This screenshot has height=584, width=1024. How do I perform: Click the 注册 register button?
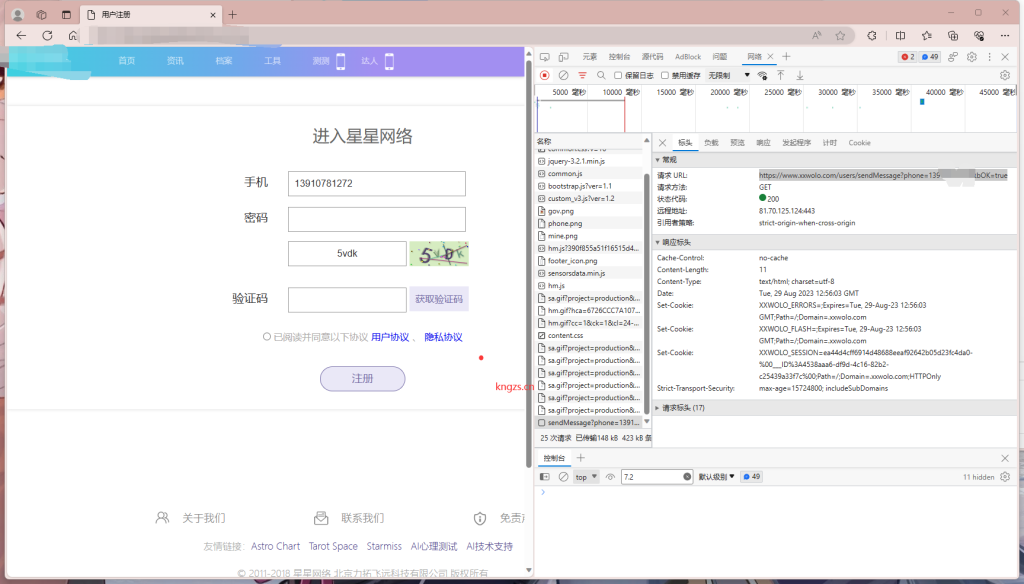pos(362,379)
